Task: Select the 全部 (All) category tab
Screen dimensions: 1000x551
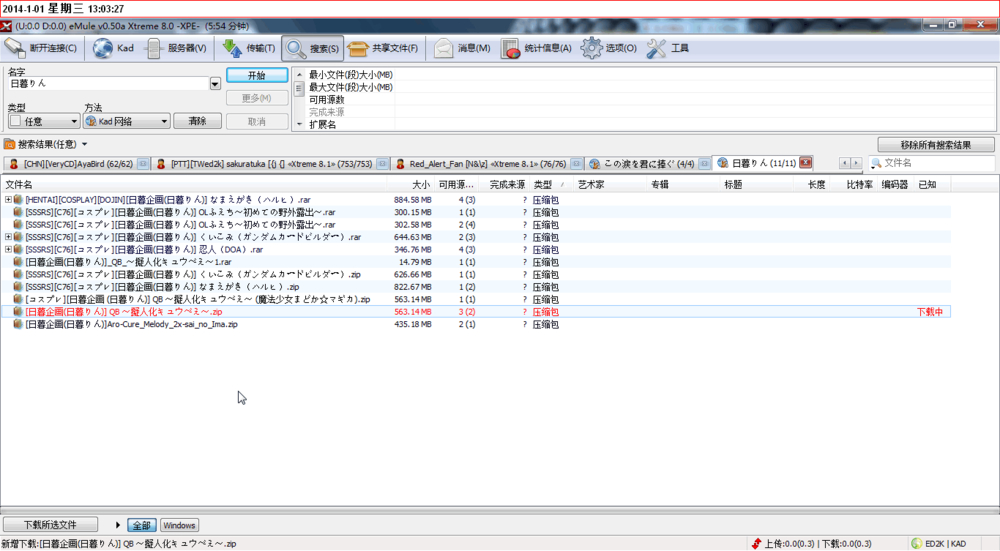Action: (142, 525)
